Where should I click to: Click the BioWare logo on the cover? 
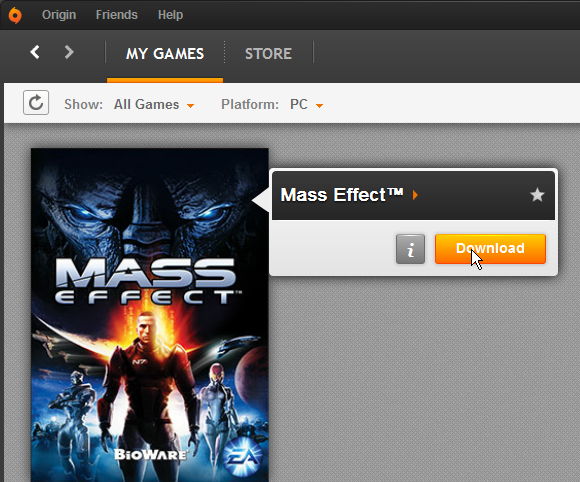[x=150, y=454]
